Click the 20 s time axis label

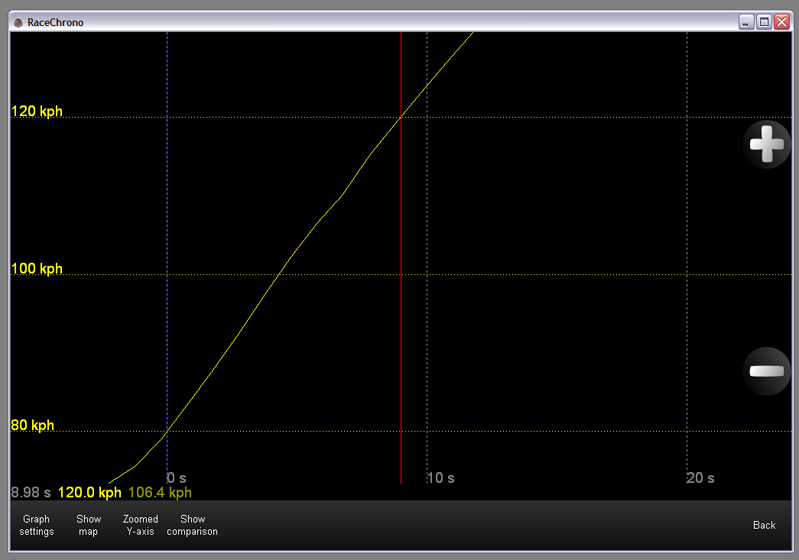tap(701, 478)
